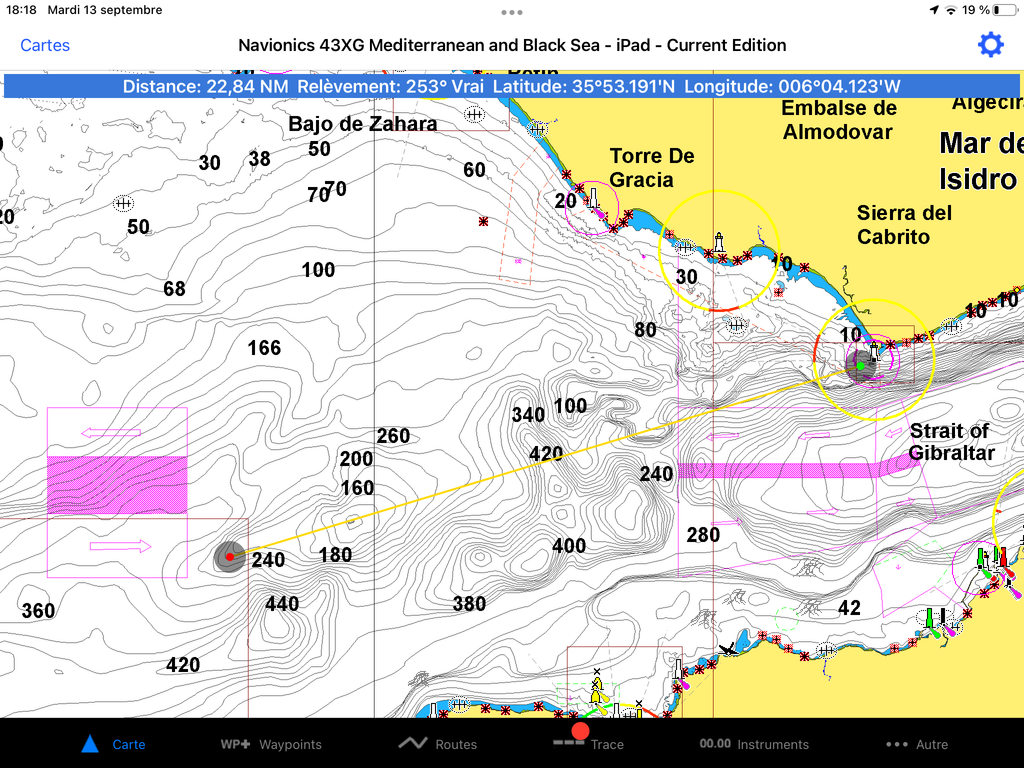Viewport: 1024px width, 768px height.
Task: Tap the 'Bajo de Zahara' label
Action: click(x=363, y=123)
